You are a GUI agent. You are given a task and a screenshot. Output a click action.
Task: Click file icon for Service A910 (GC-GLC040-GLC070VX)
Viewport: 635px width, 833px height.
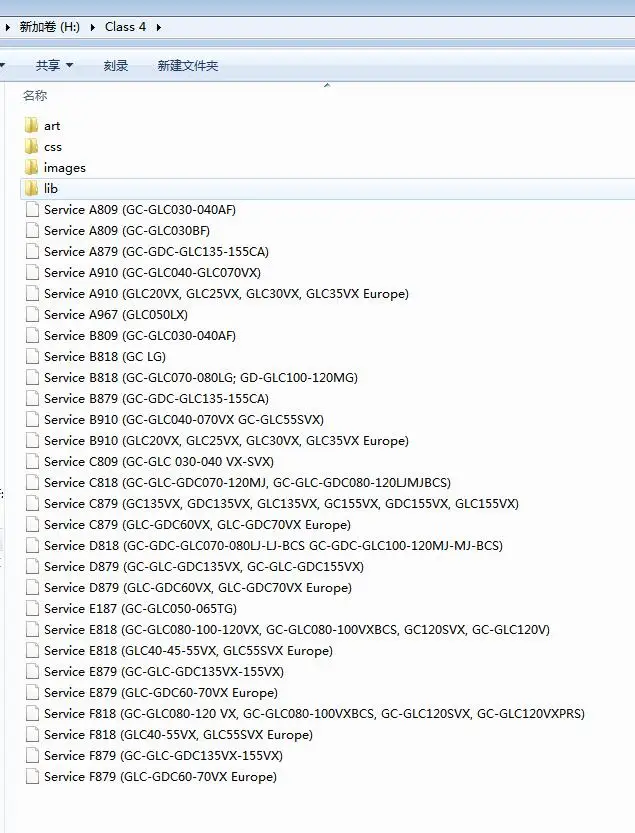(x=32, y=272)
